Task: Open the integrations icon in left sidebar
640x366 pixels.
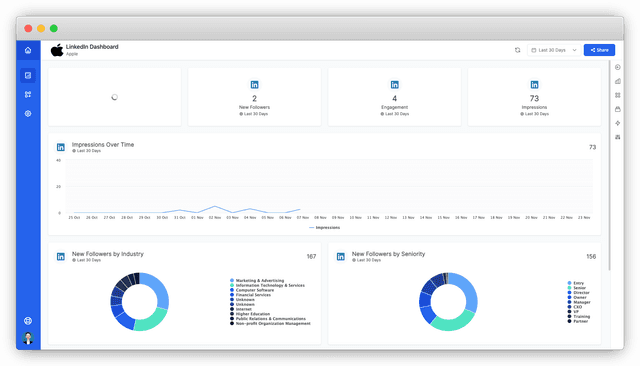Action: 28,94
